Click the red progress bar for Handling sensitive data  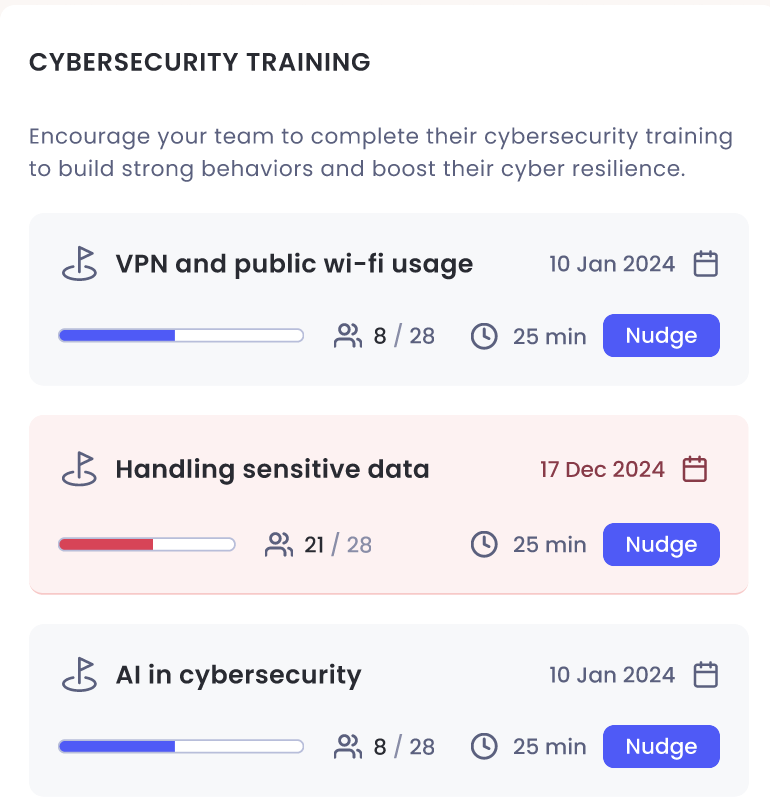coord(147,544)
